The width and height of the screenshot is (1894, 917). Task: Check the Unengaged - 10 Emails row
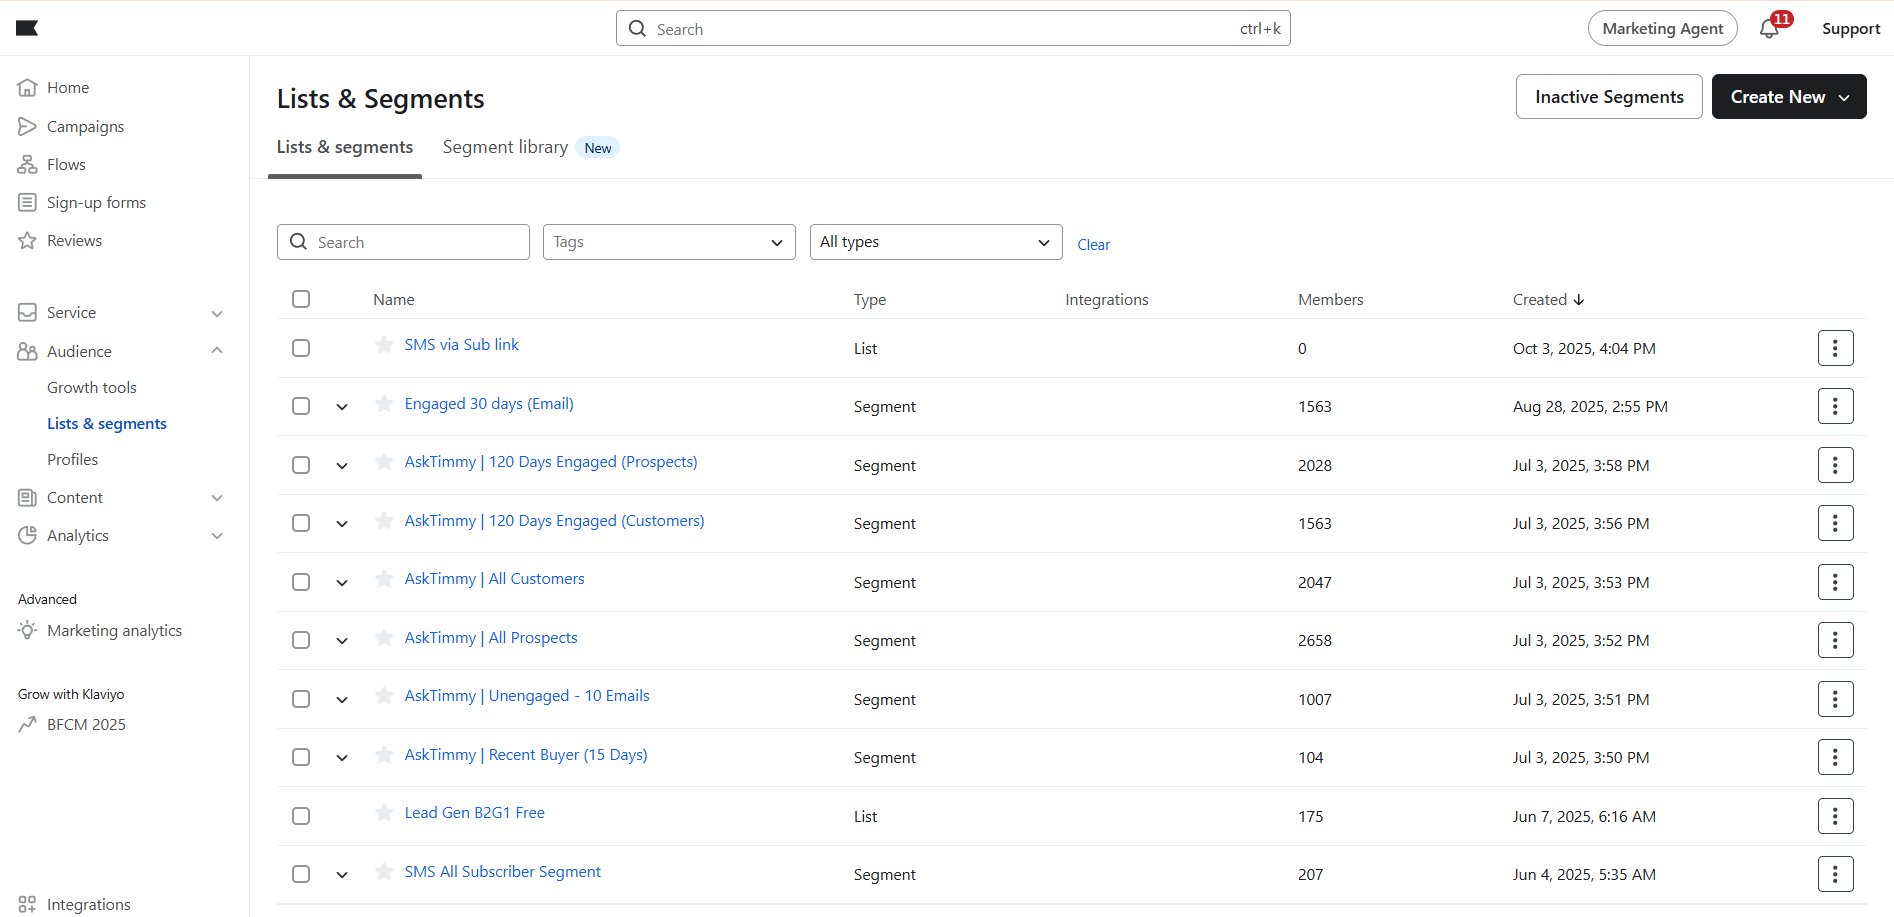pos(301,699)
